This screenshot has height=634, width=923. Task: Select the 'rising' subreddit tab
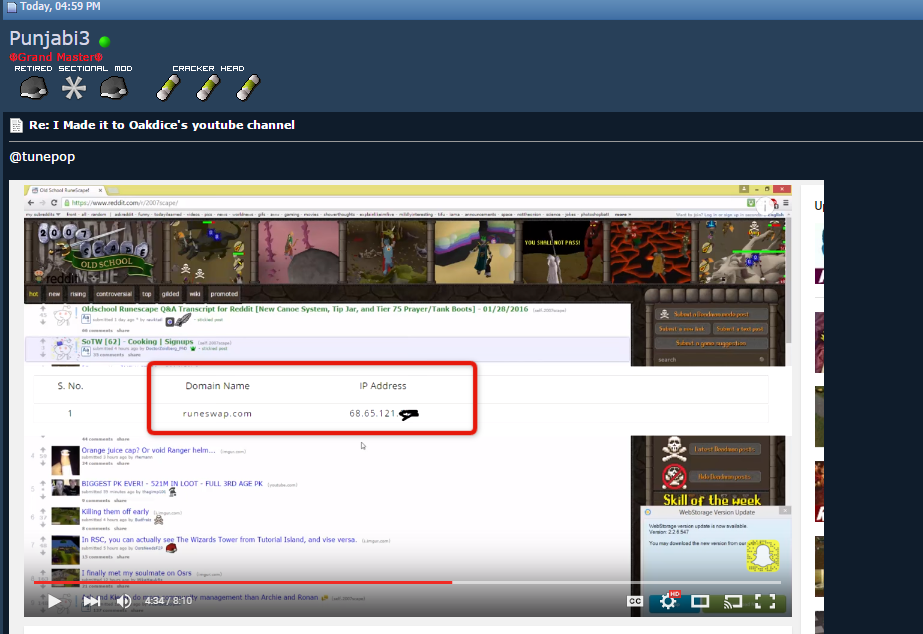click(78, 294)
